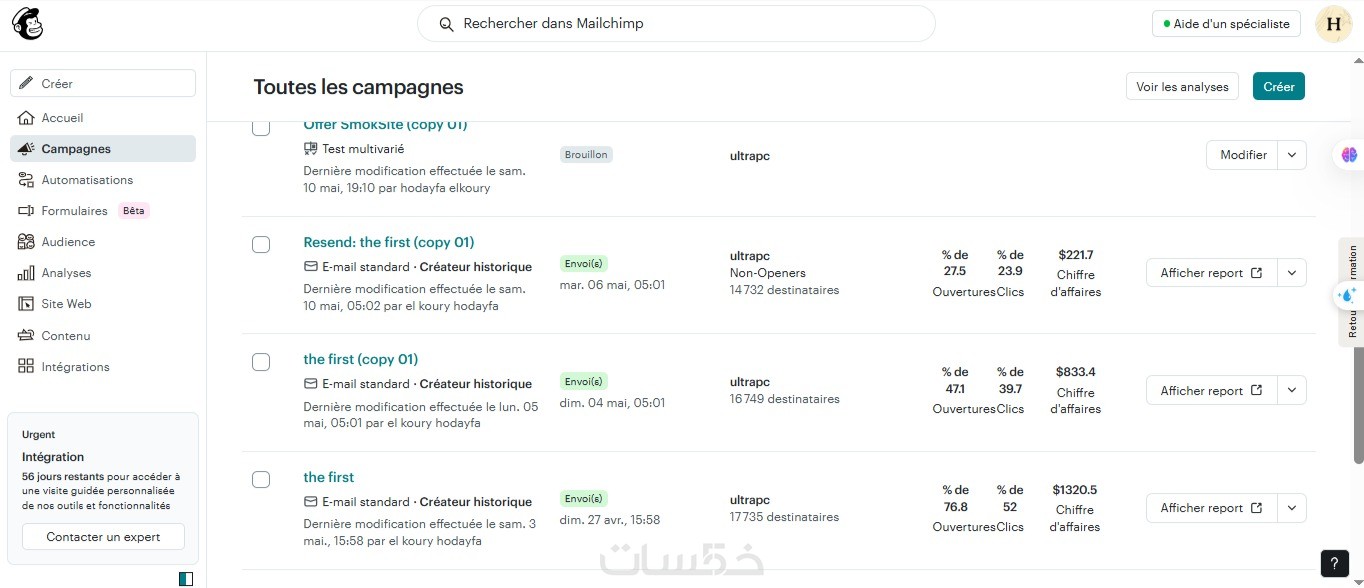Select the checkbox for the first (copy 01)
1364x588 pixels.
[x=261, y=362]
